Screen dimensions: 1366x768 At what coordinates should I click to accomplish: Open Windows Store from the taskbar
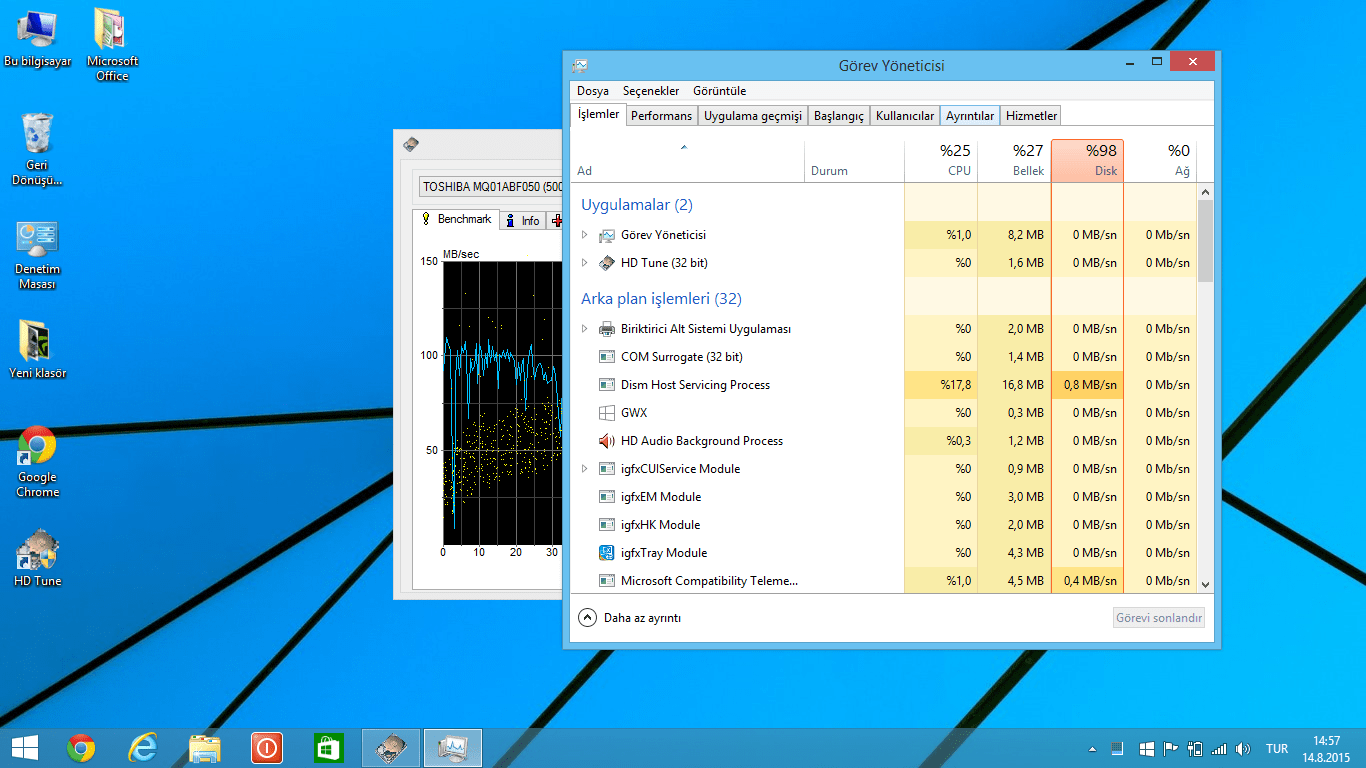pos(329,747)
